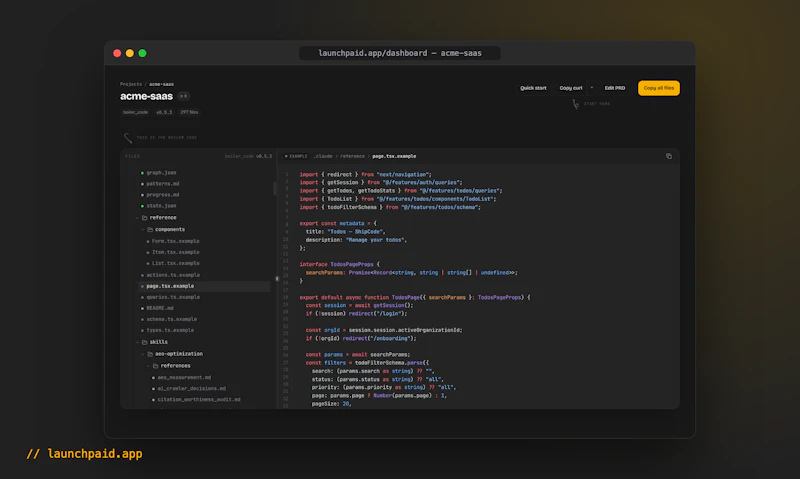800x479 pixels.
Task: Click the ⌘K shortcut badge beside acme-saas
Action: (184, 96)
